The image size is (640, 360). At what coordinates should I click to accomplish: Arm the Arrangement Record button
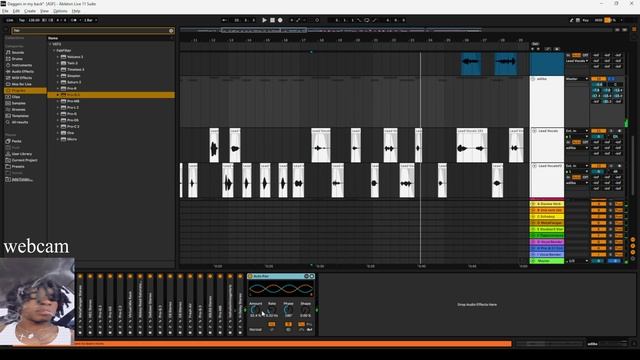click(x=280, y=20)
